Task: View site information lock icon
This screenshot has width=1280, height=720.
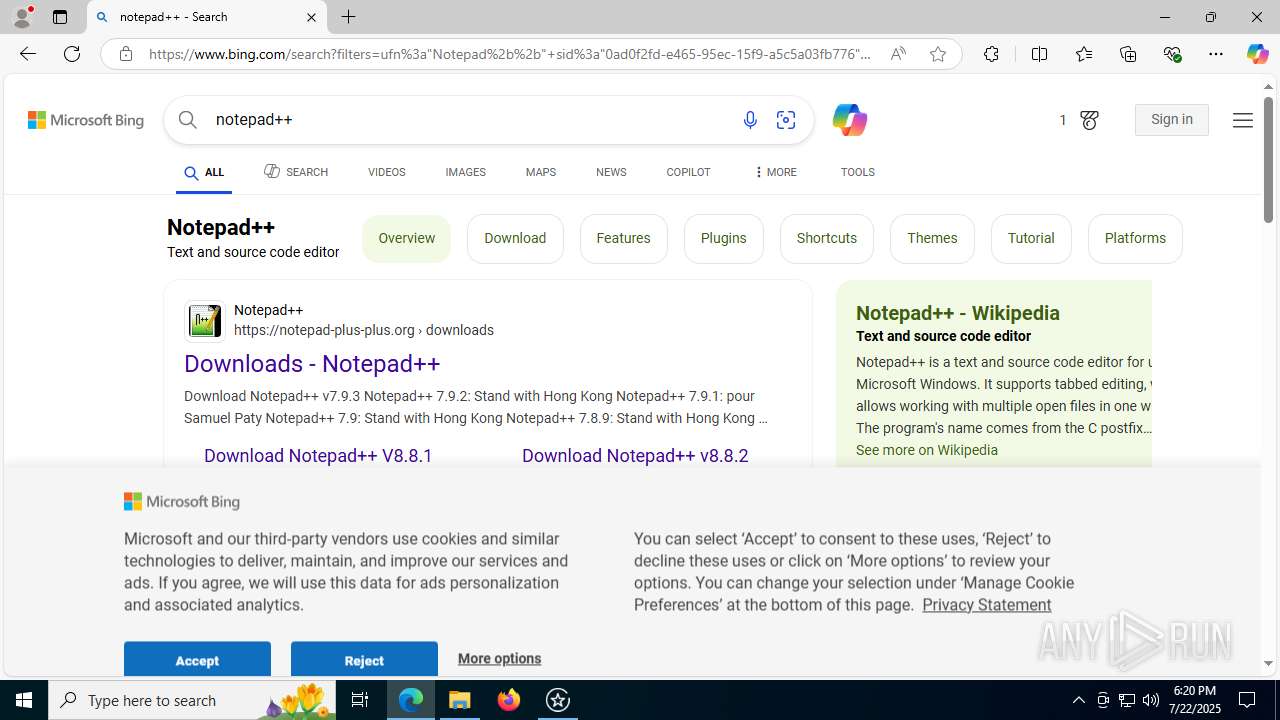Action: click(126, 54)
